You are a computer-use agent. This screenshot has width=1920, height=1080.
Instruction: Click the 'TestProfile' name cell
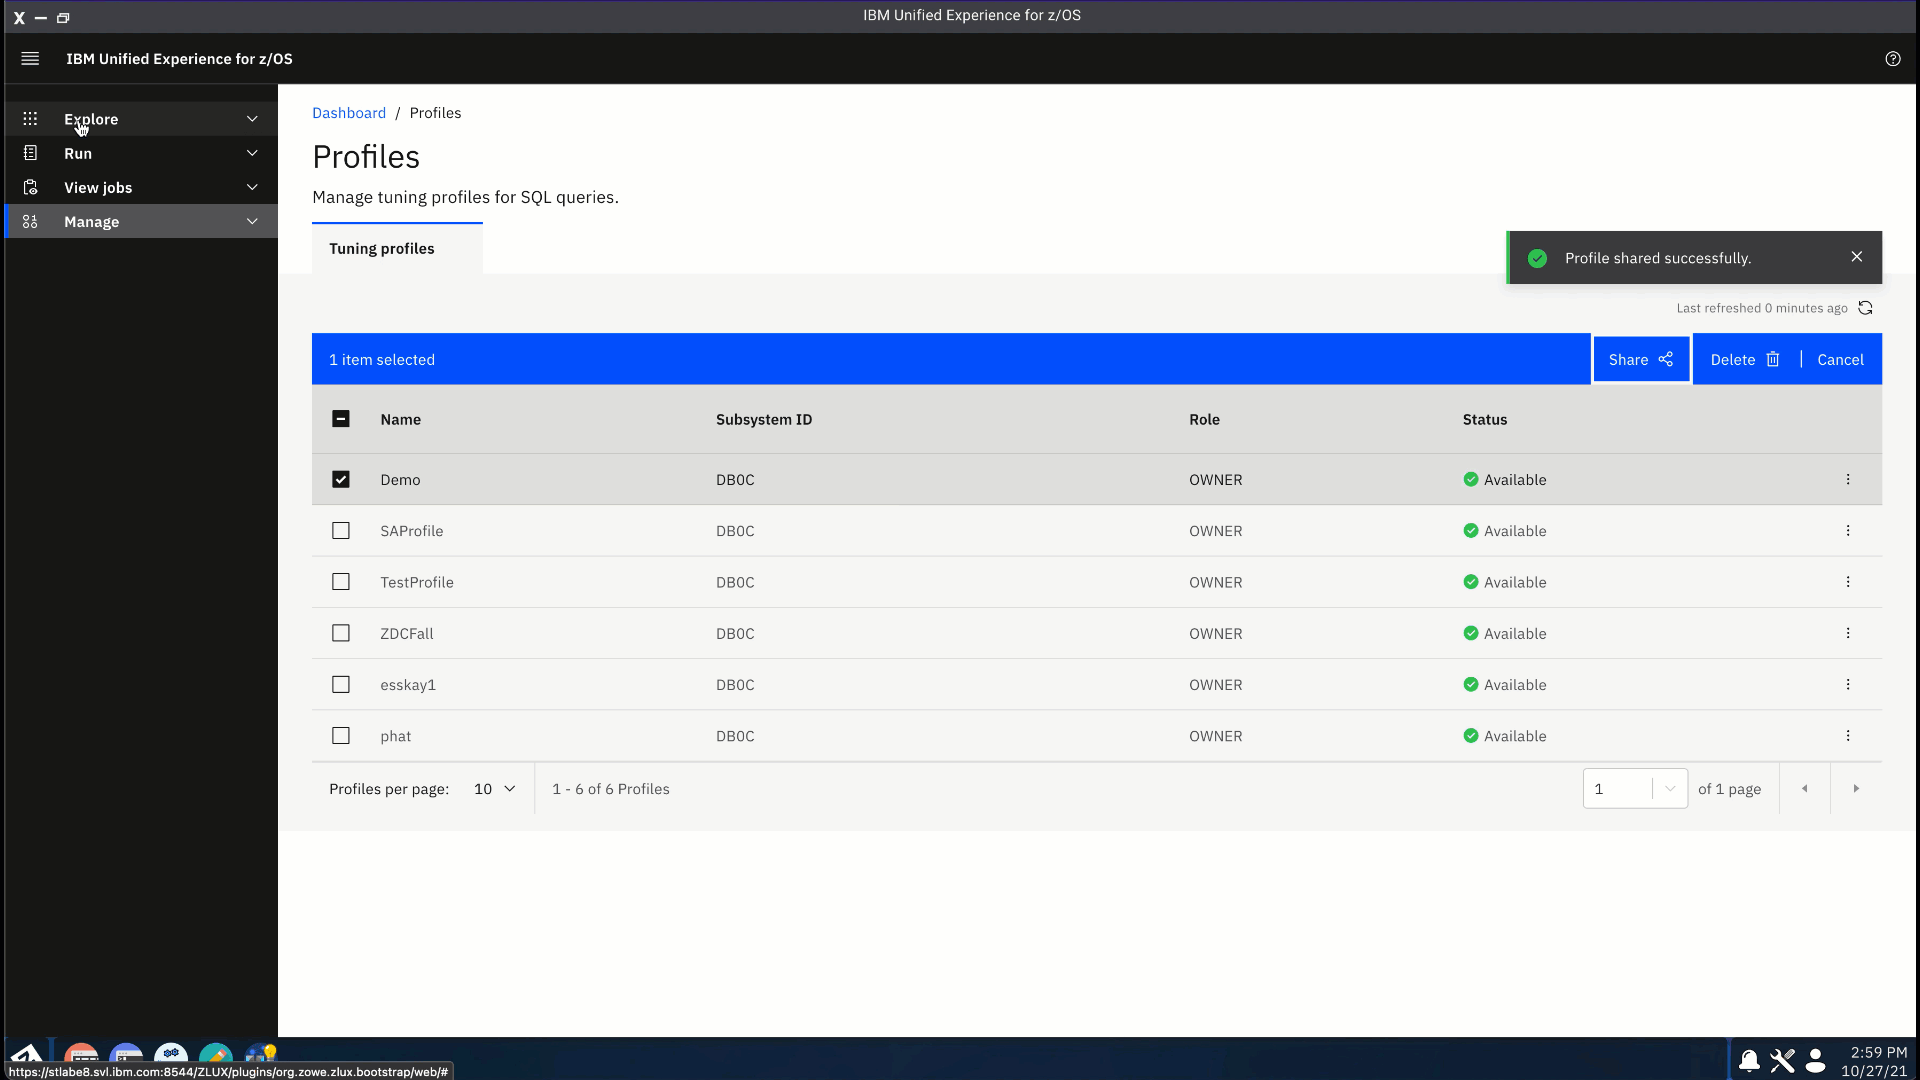tap(417, 582)
